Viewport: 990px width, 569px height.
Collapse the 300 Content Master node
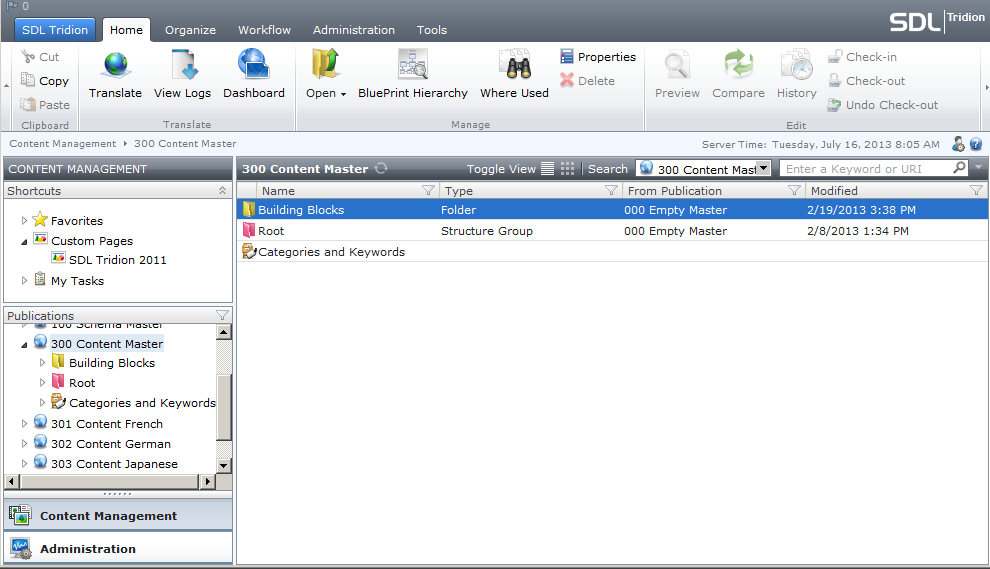(x=24, y=344)
